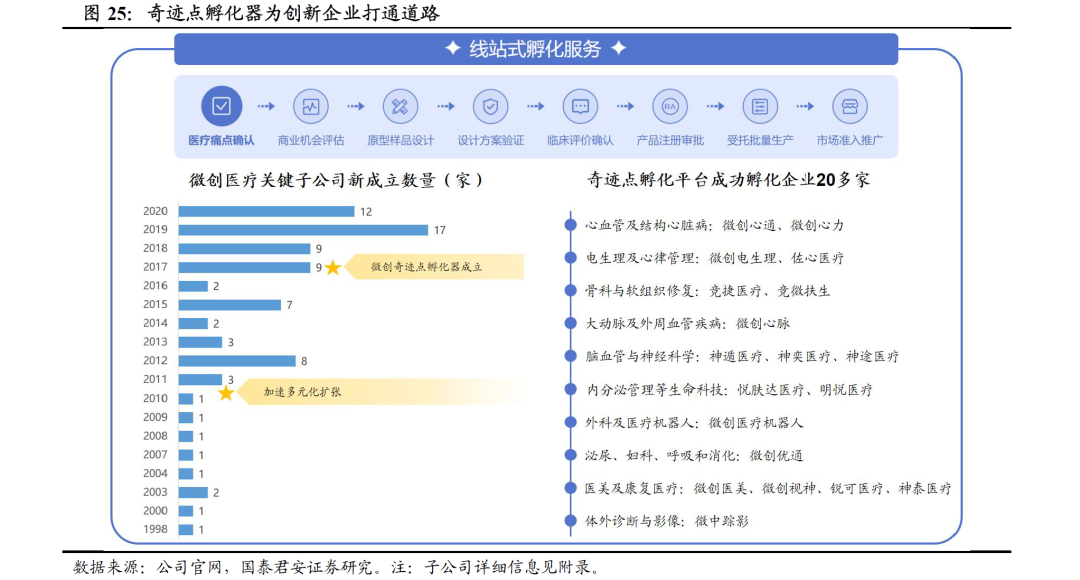Screen dimensions: 1080x580
Task: Click the 数据来源 footnote text
Action: [338, 567]
